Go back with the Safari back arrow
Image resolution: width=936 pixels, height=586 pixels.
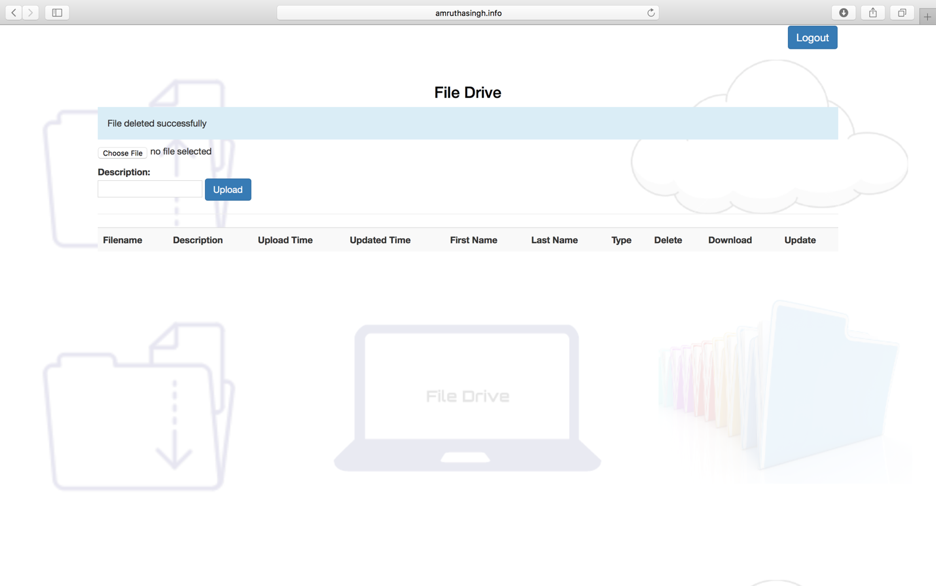coord(14,13)
